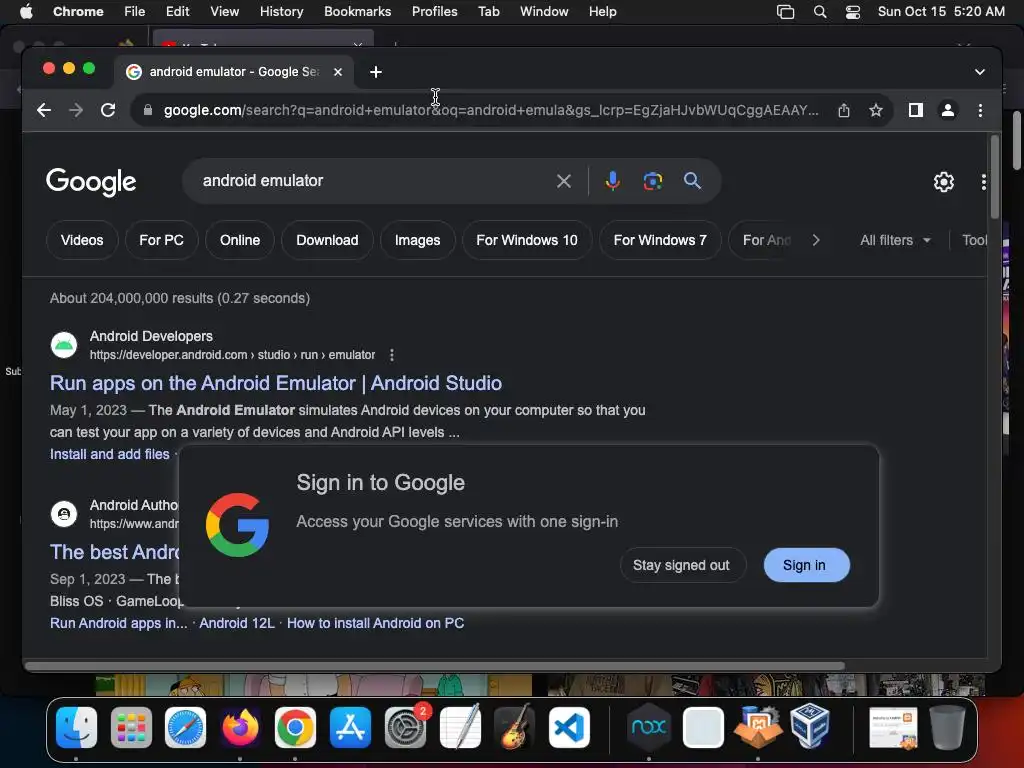Open How to install Android on PC link
Image resolution: width=1024 pixels, height=768 pixels.
coord(376,623)
